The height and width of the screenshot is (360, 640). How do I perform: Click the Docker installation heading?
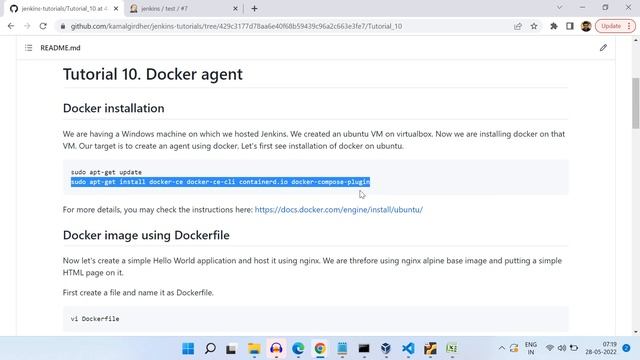click(x=113, y=108)
